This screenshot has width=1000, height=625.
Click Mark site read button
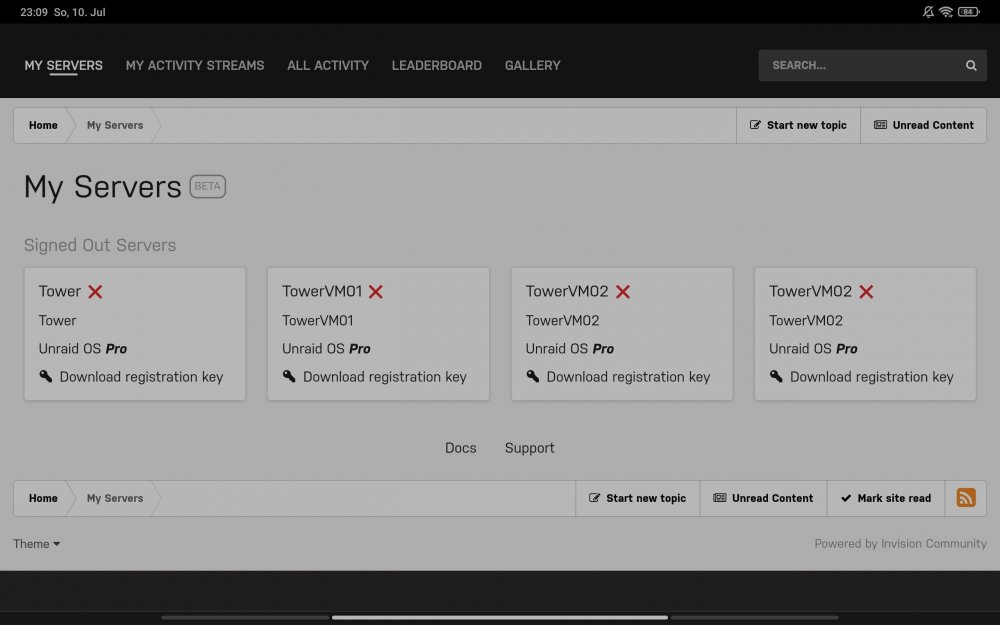point(886,498)
